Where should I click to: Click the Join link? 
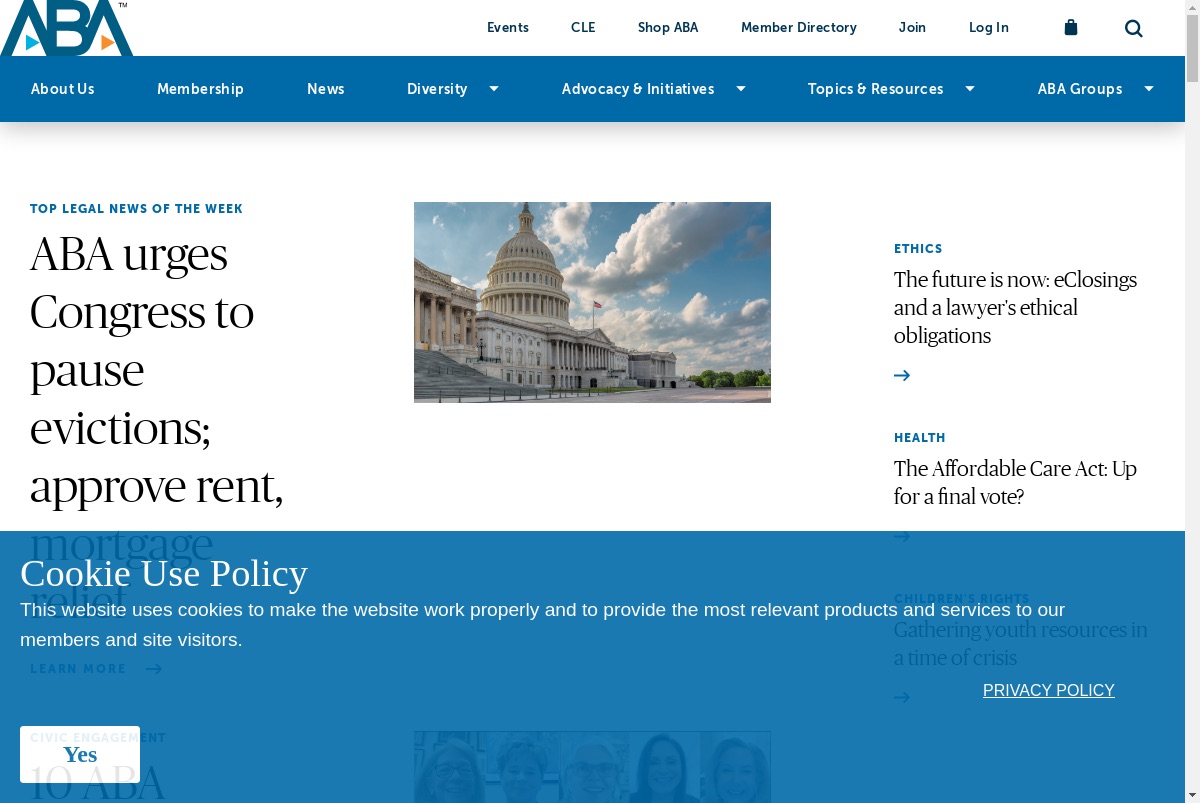click(x=912, y=28)
